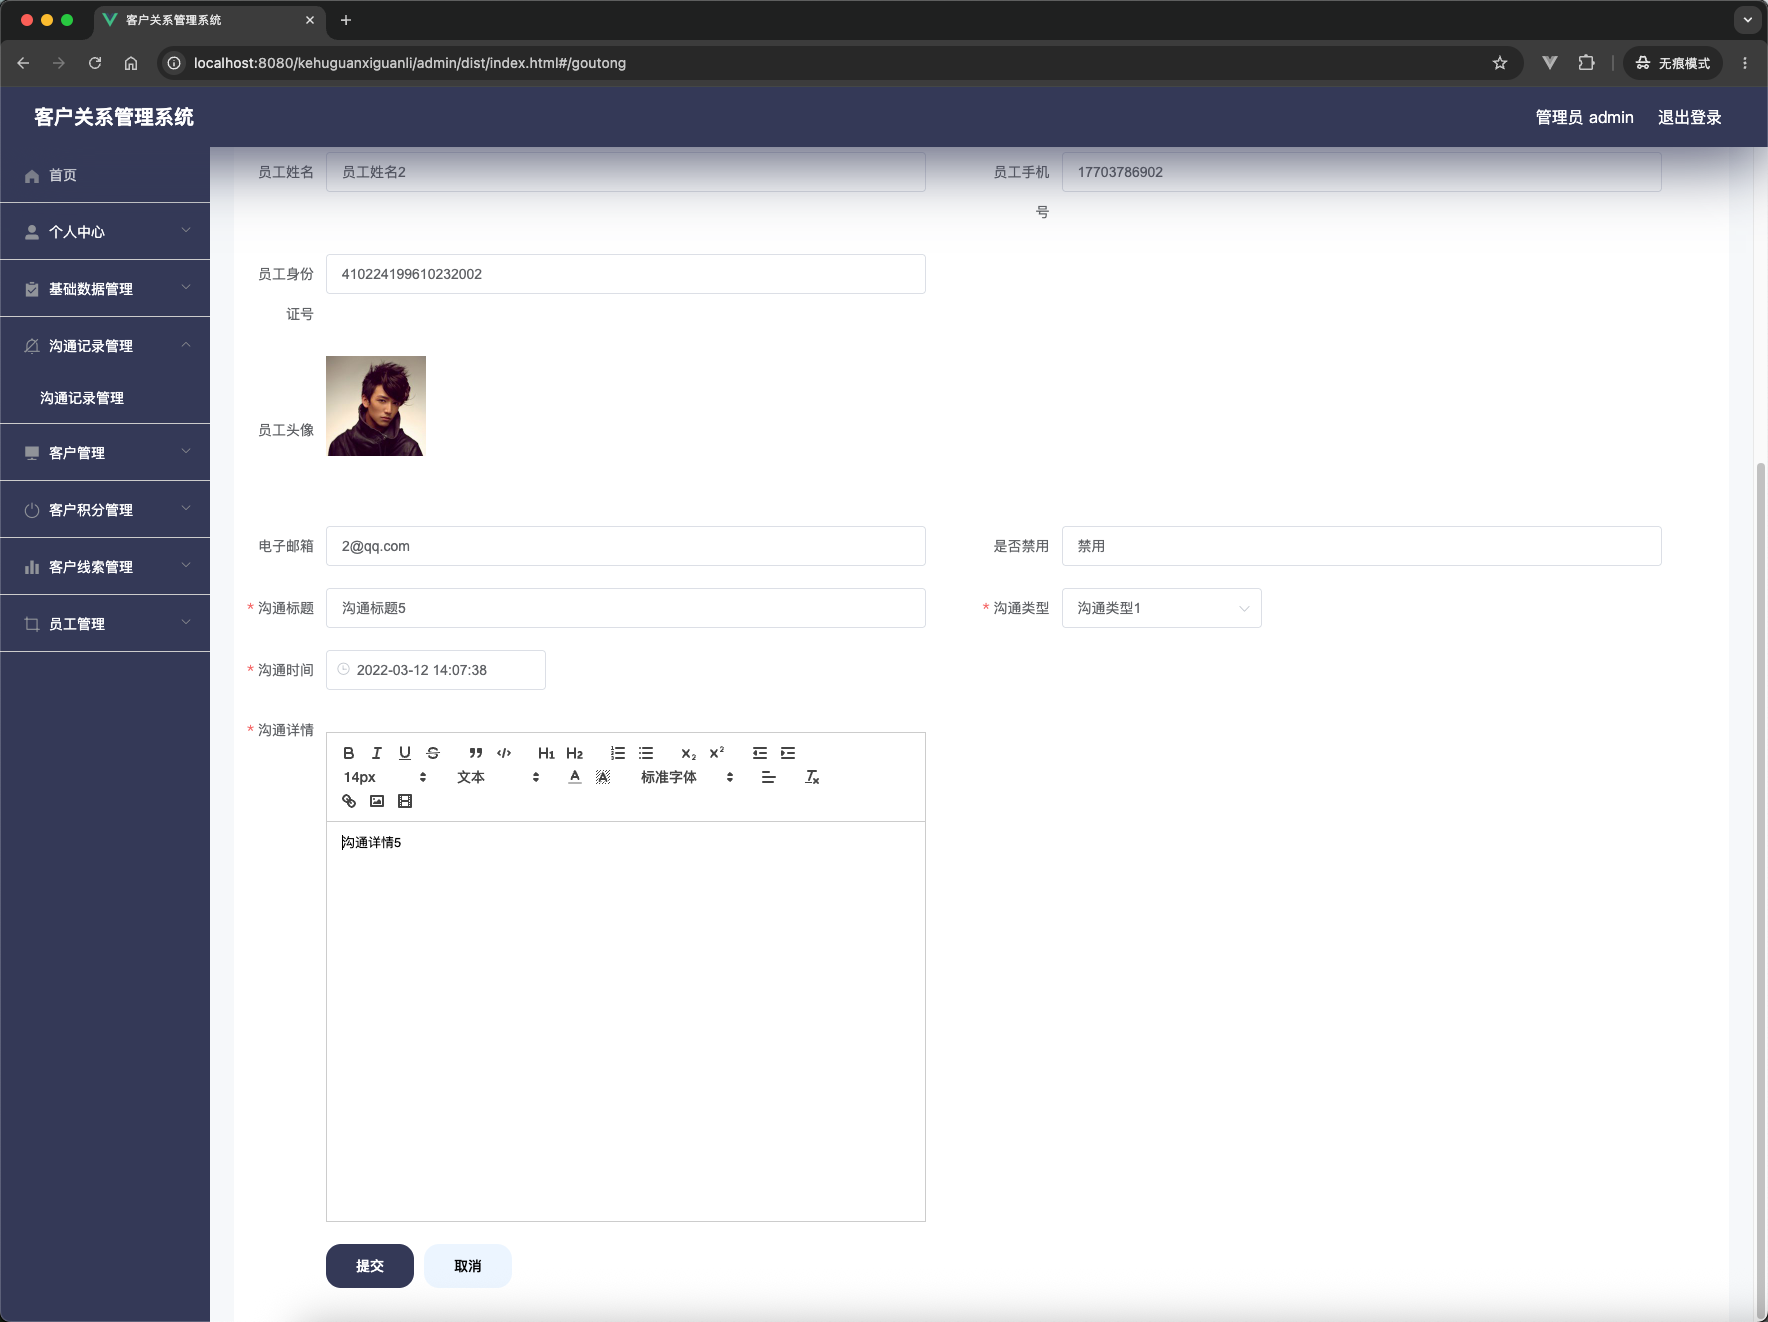Click the 员工身份证号 input field
1768x1322 pixels.
click(625, 274)
